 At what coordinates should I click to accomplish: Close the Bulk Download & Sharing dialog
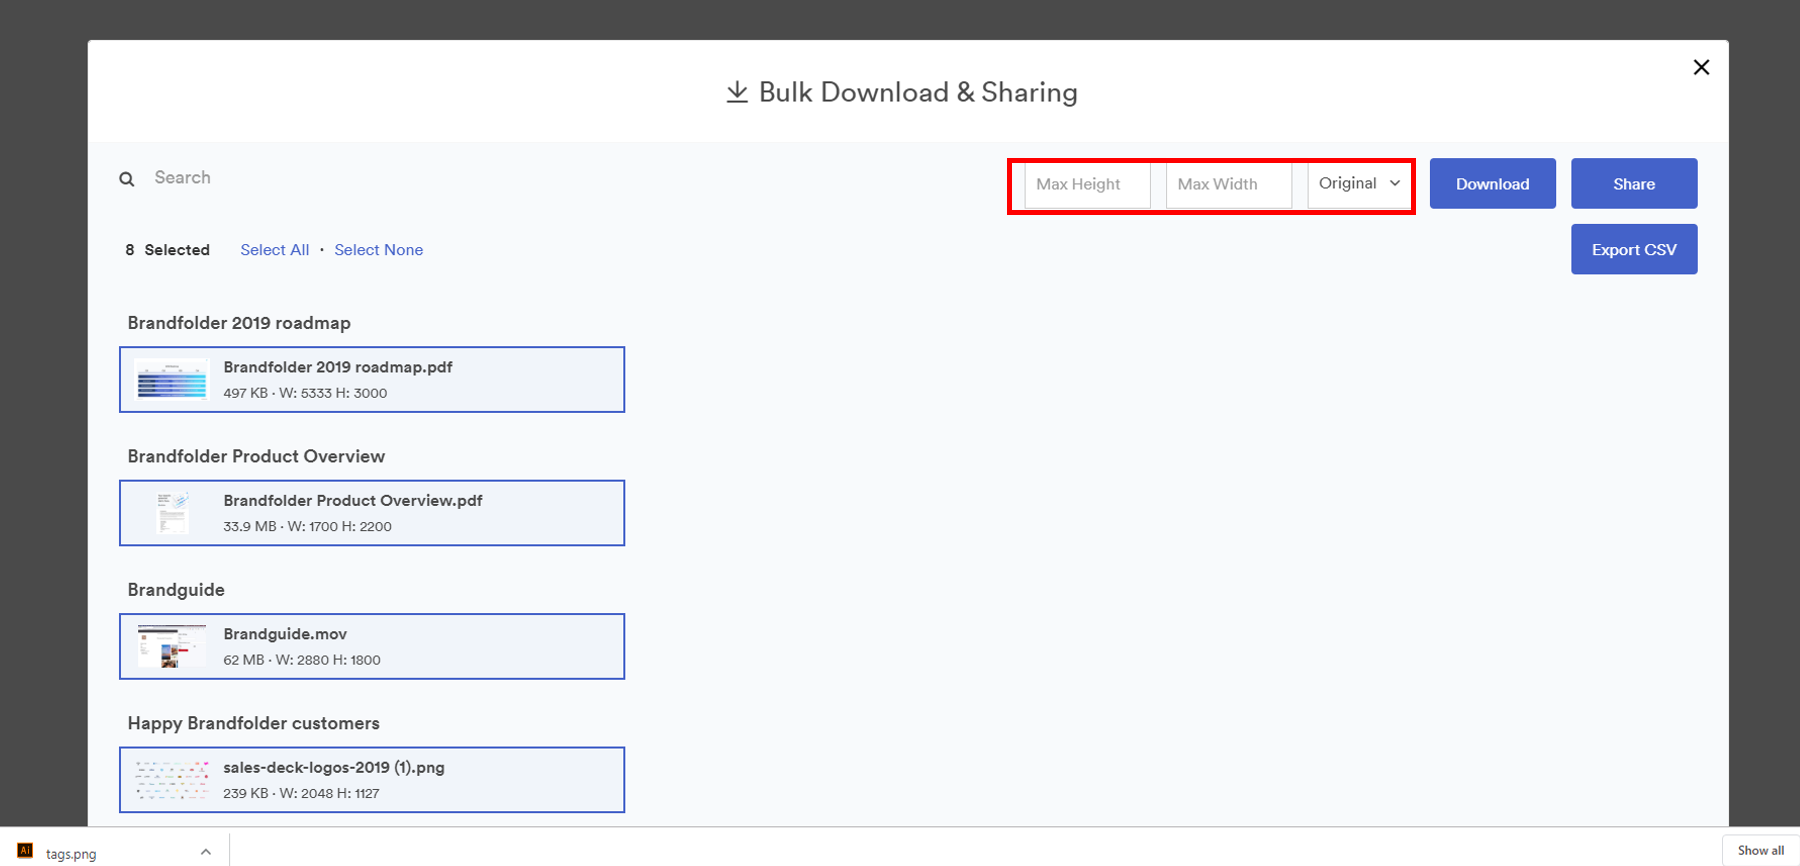tap(1701, 67)
